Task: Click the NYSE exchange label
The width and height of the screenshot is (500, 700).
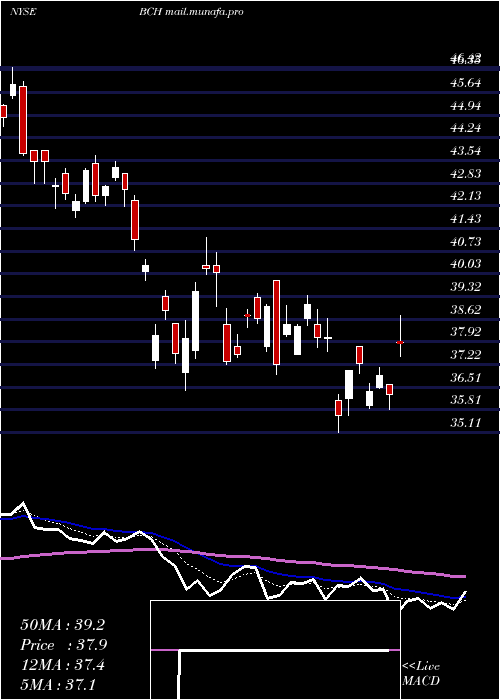Action: point(23,12)
